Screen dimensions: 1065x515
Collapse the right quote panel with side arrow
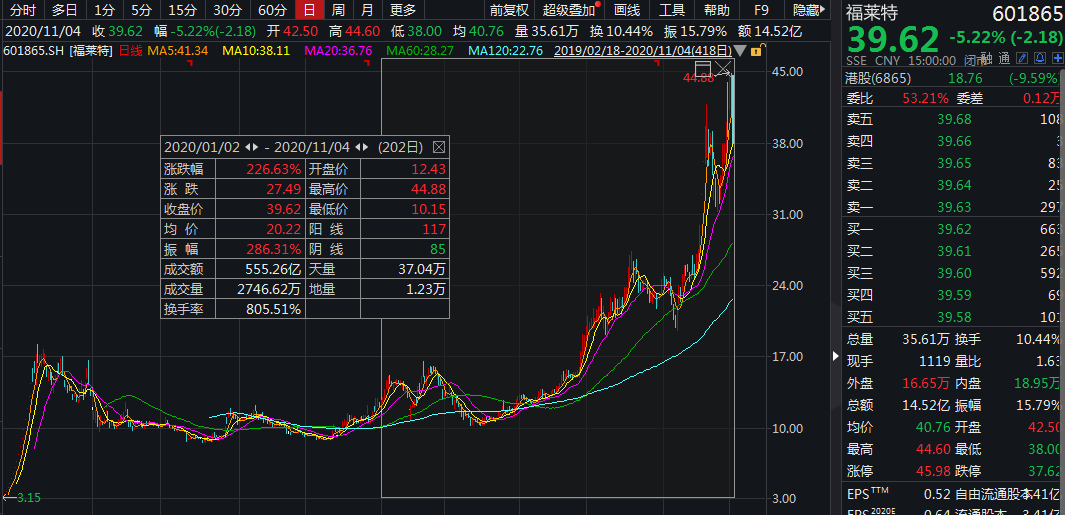tap(837, 357)
